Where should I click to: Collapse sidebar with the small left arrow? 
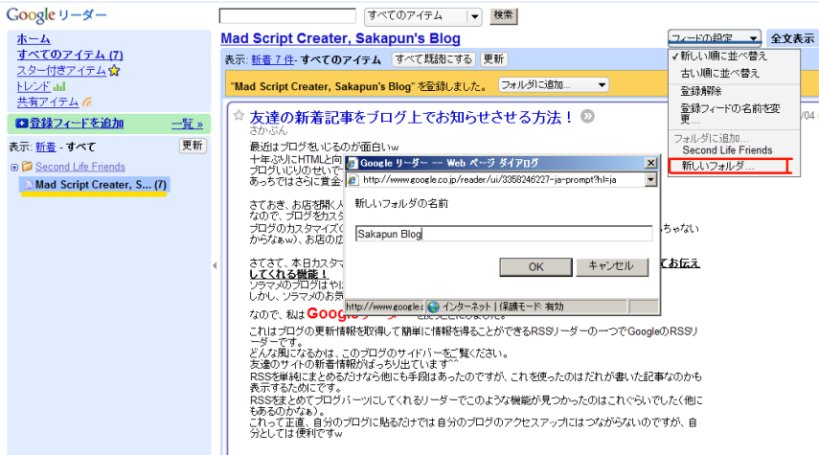pyautogui.click(x=215, y=265)
